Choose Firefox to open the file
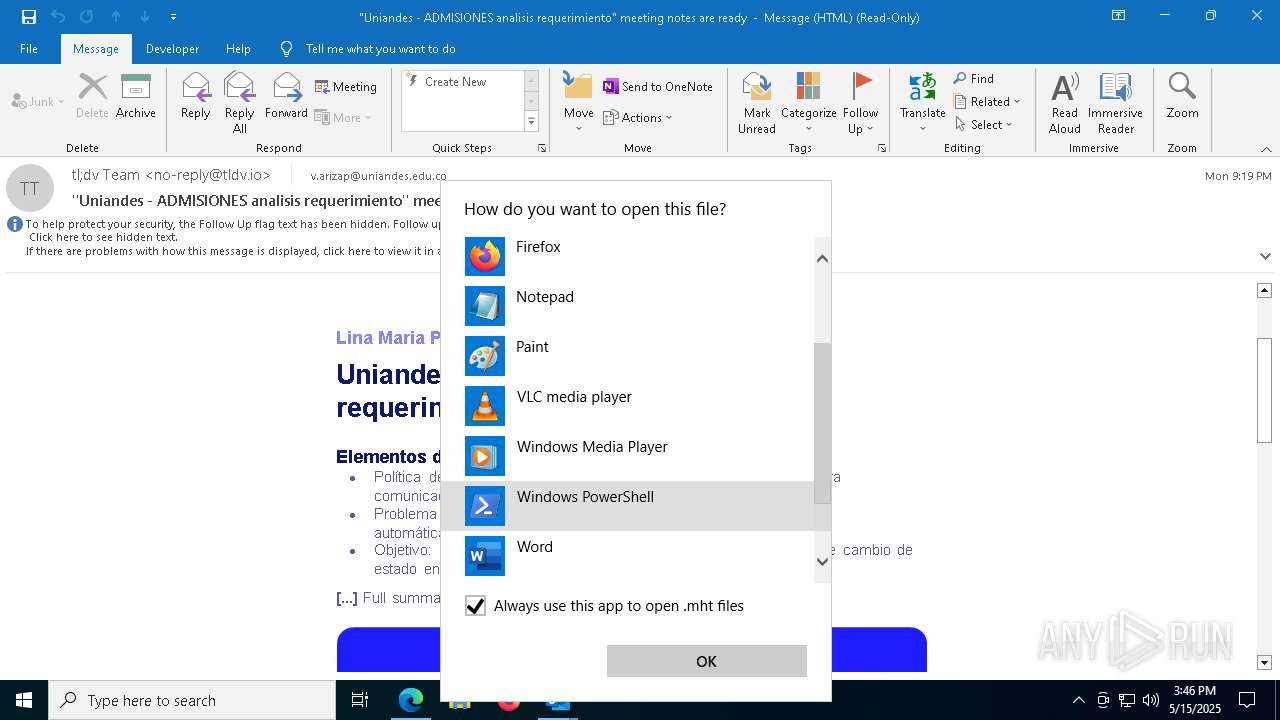This screenshot has width=1280, height=720. (x=628, y=256)
